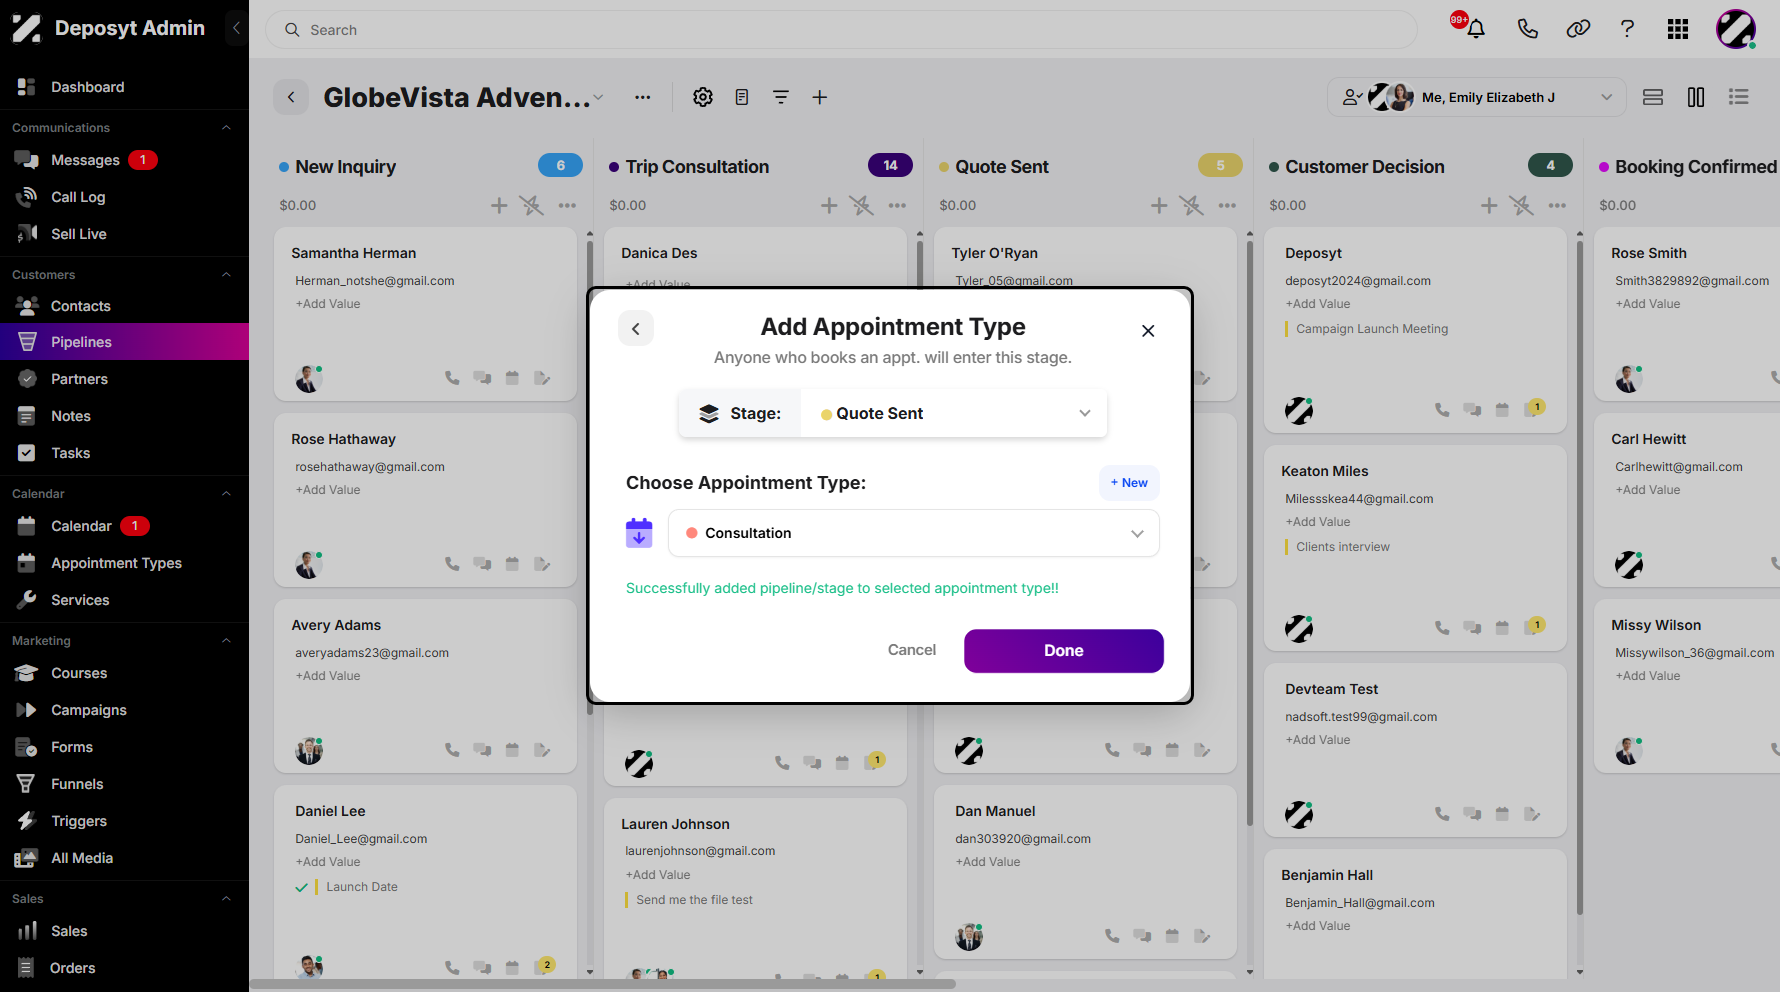
Task: Open Customer Decision stage options menu
Action: [x=1558, y=205]
